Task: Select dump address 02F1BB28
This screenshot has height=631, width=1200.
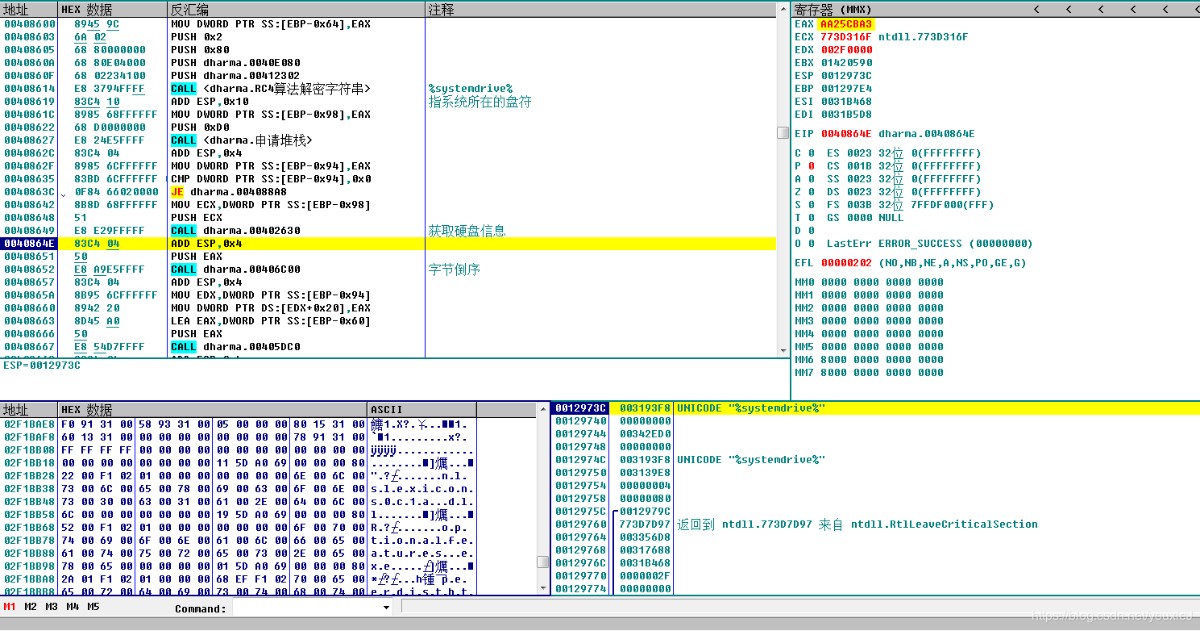Action: [x=28, y=476]
